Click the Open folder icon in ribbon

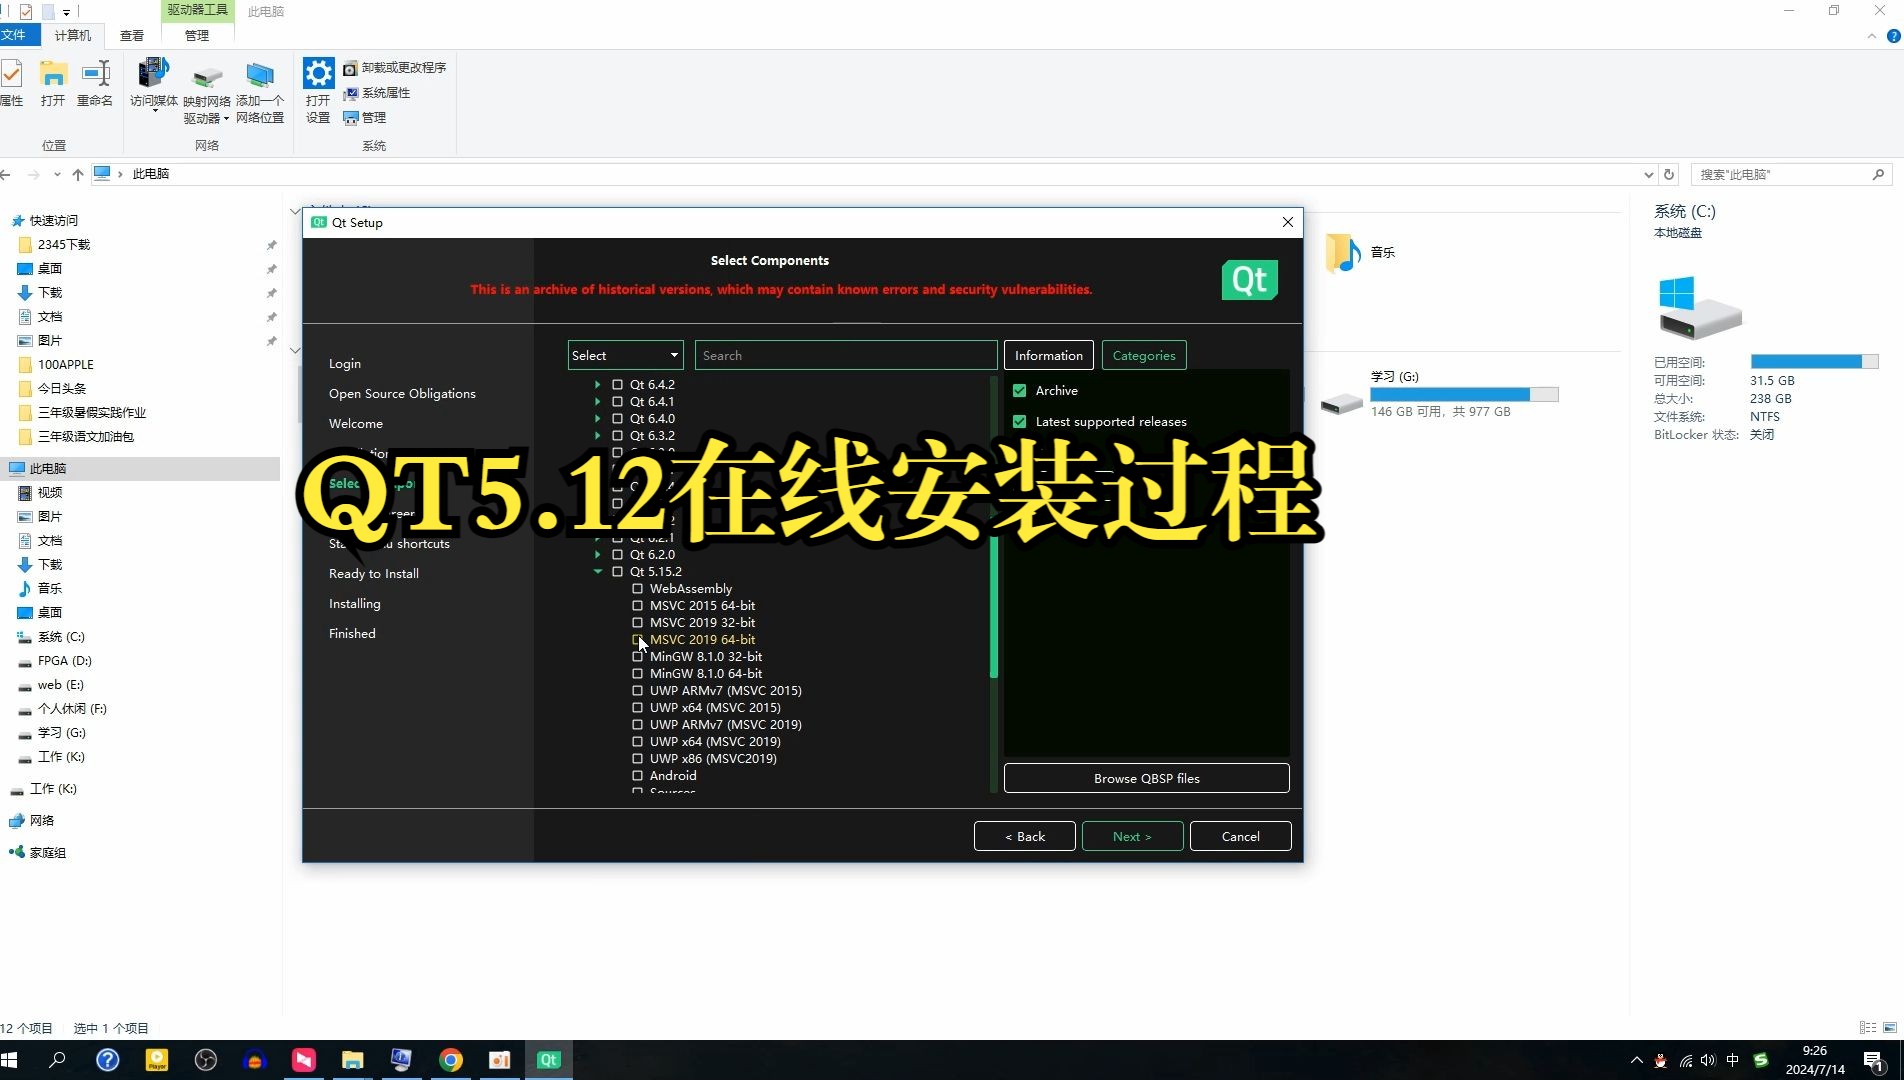point(53,84)
